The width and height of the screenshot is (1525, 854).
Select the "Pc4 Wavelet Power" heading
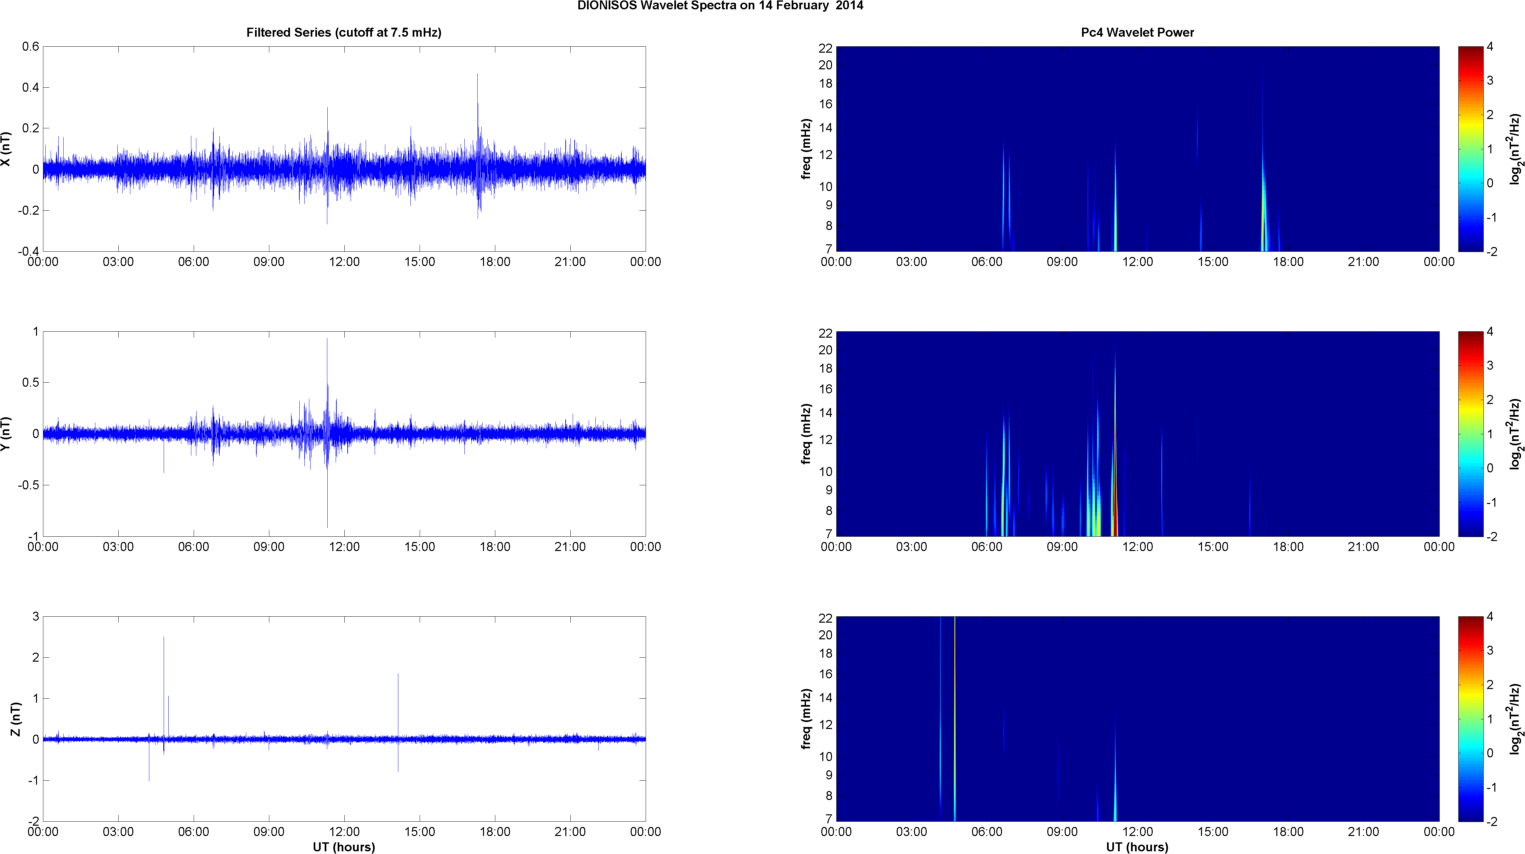(x=1137, y=32)
